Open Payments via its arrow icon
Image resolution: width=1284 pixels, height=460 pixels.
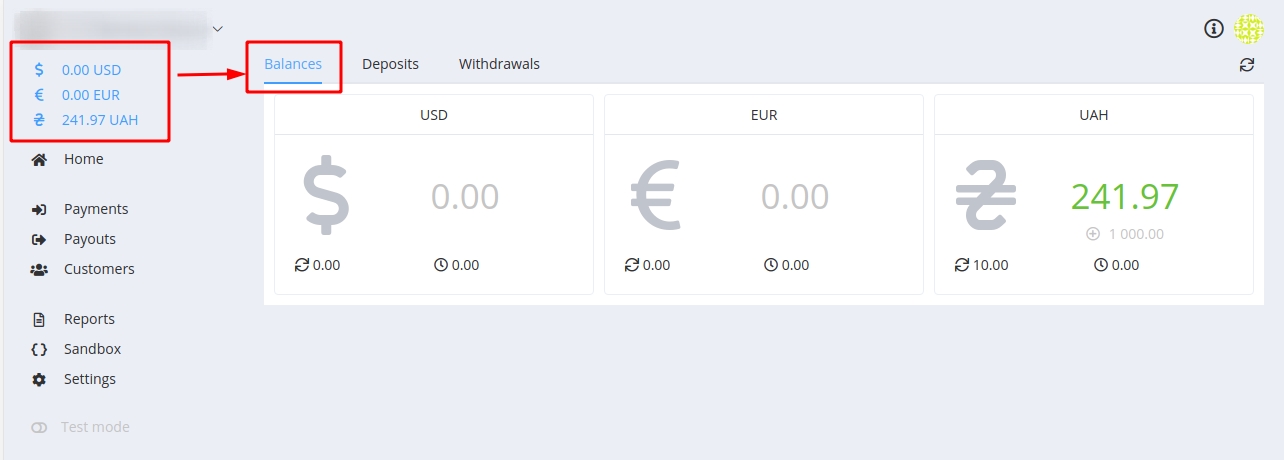(x=39, y=209)
